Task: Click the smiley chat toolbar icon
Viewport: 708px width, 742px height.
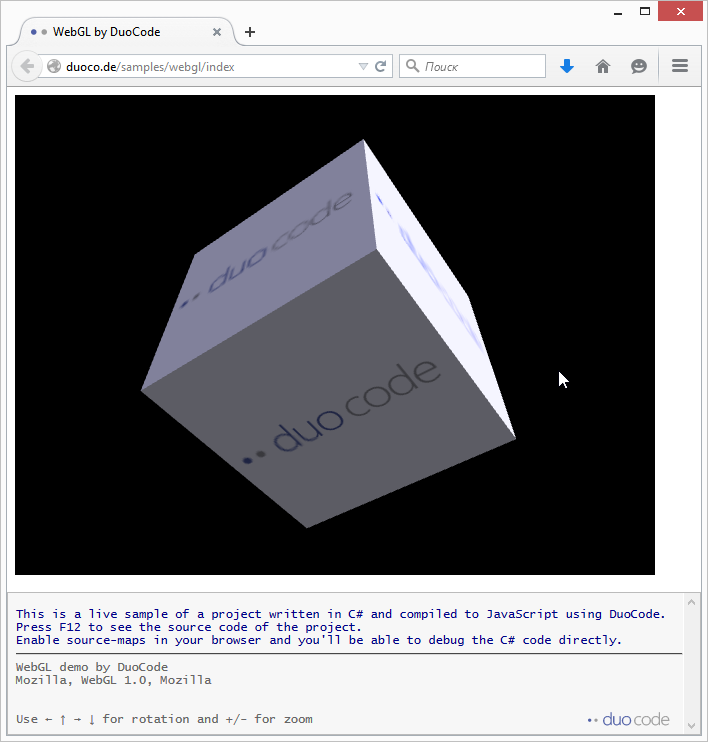Action: (x=639, y=66)
